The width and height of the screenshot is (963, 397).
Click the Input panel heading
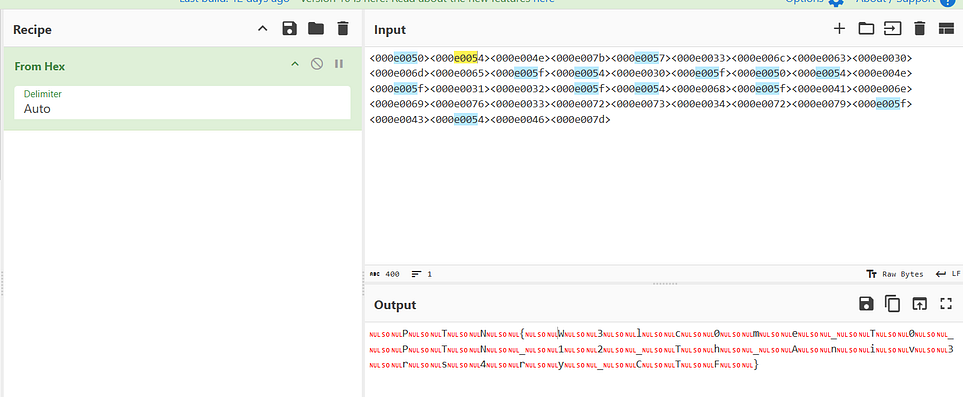point(390,29)
